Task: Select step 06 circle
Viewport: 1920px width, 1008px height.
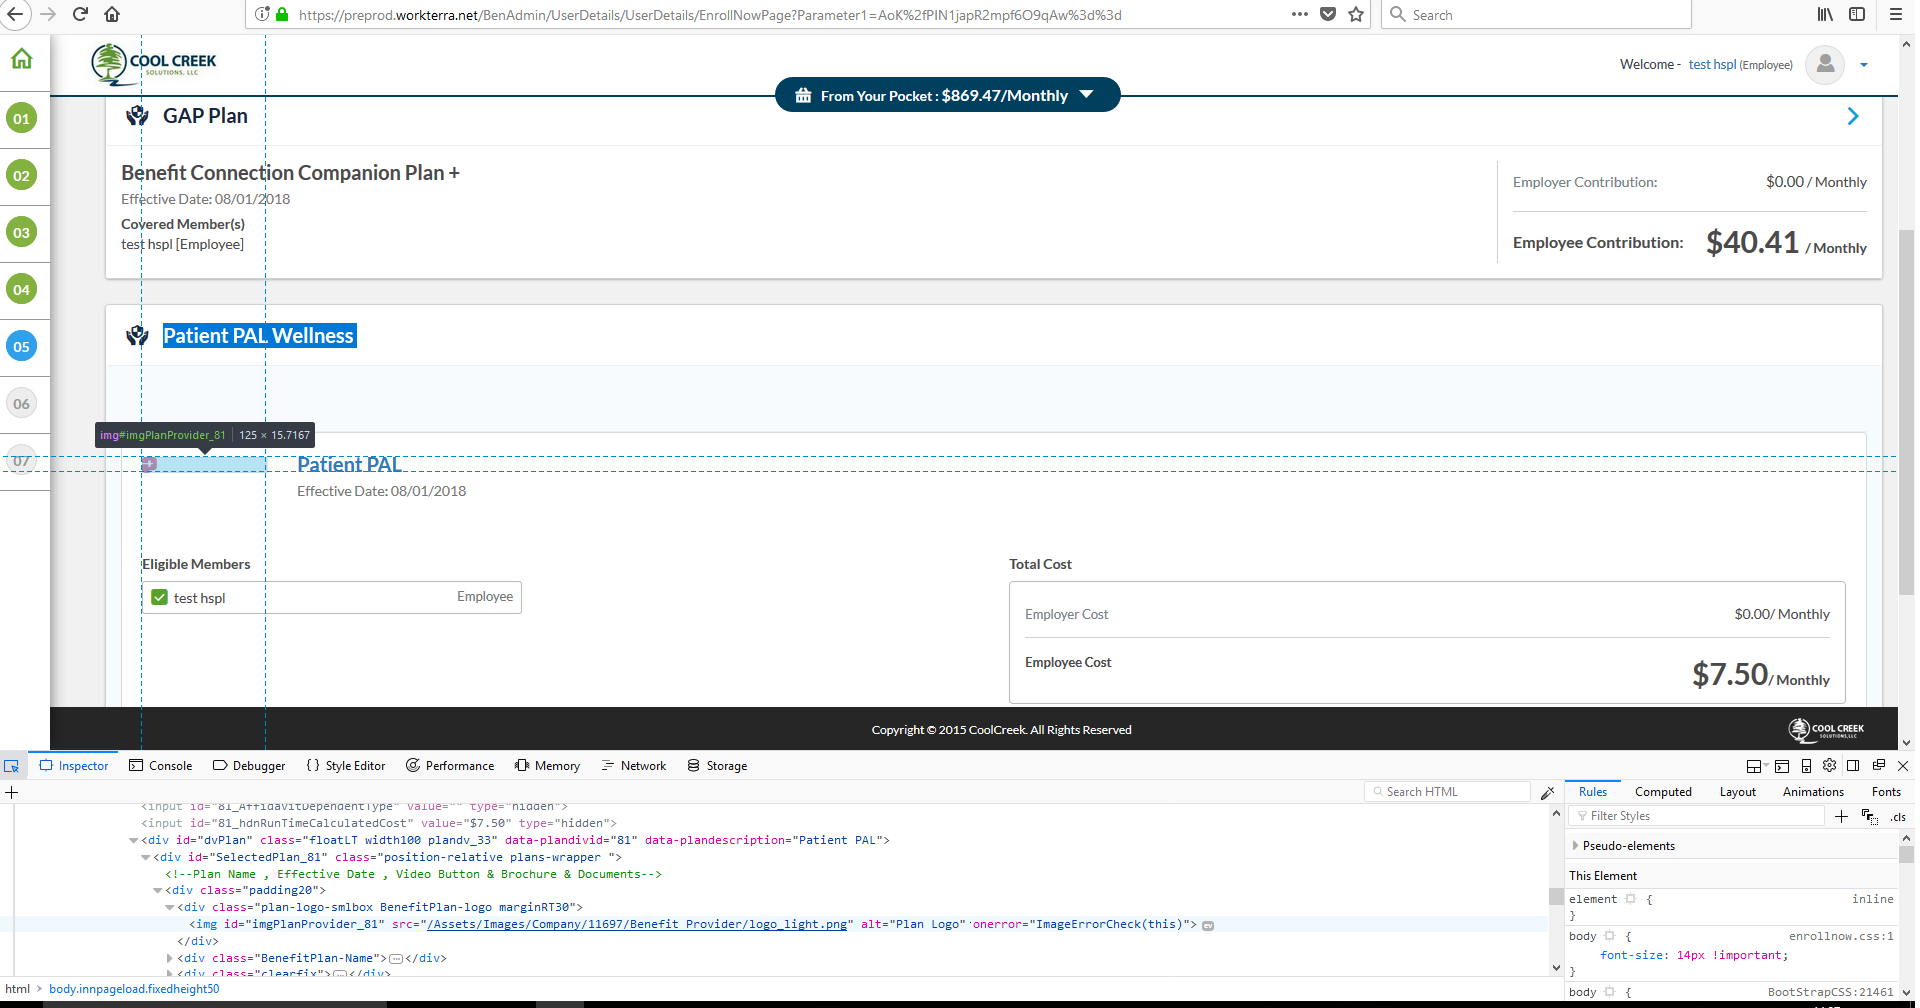Action: [21, 403]
